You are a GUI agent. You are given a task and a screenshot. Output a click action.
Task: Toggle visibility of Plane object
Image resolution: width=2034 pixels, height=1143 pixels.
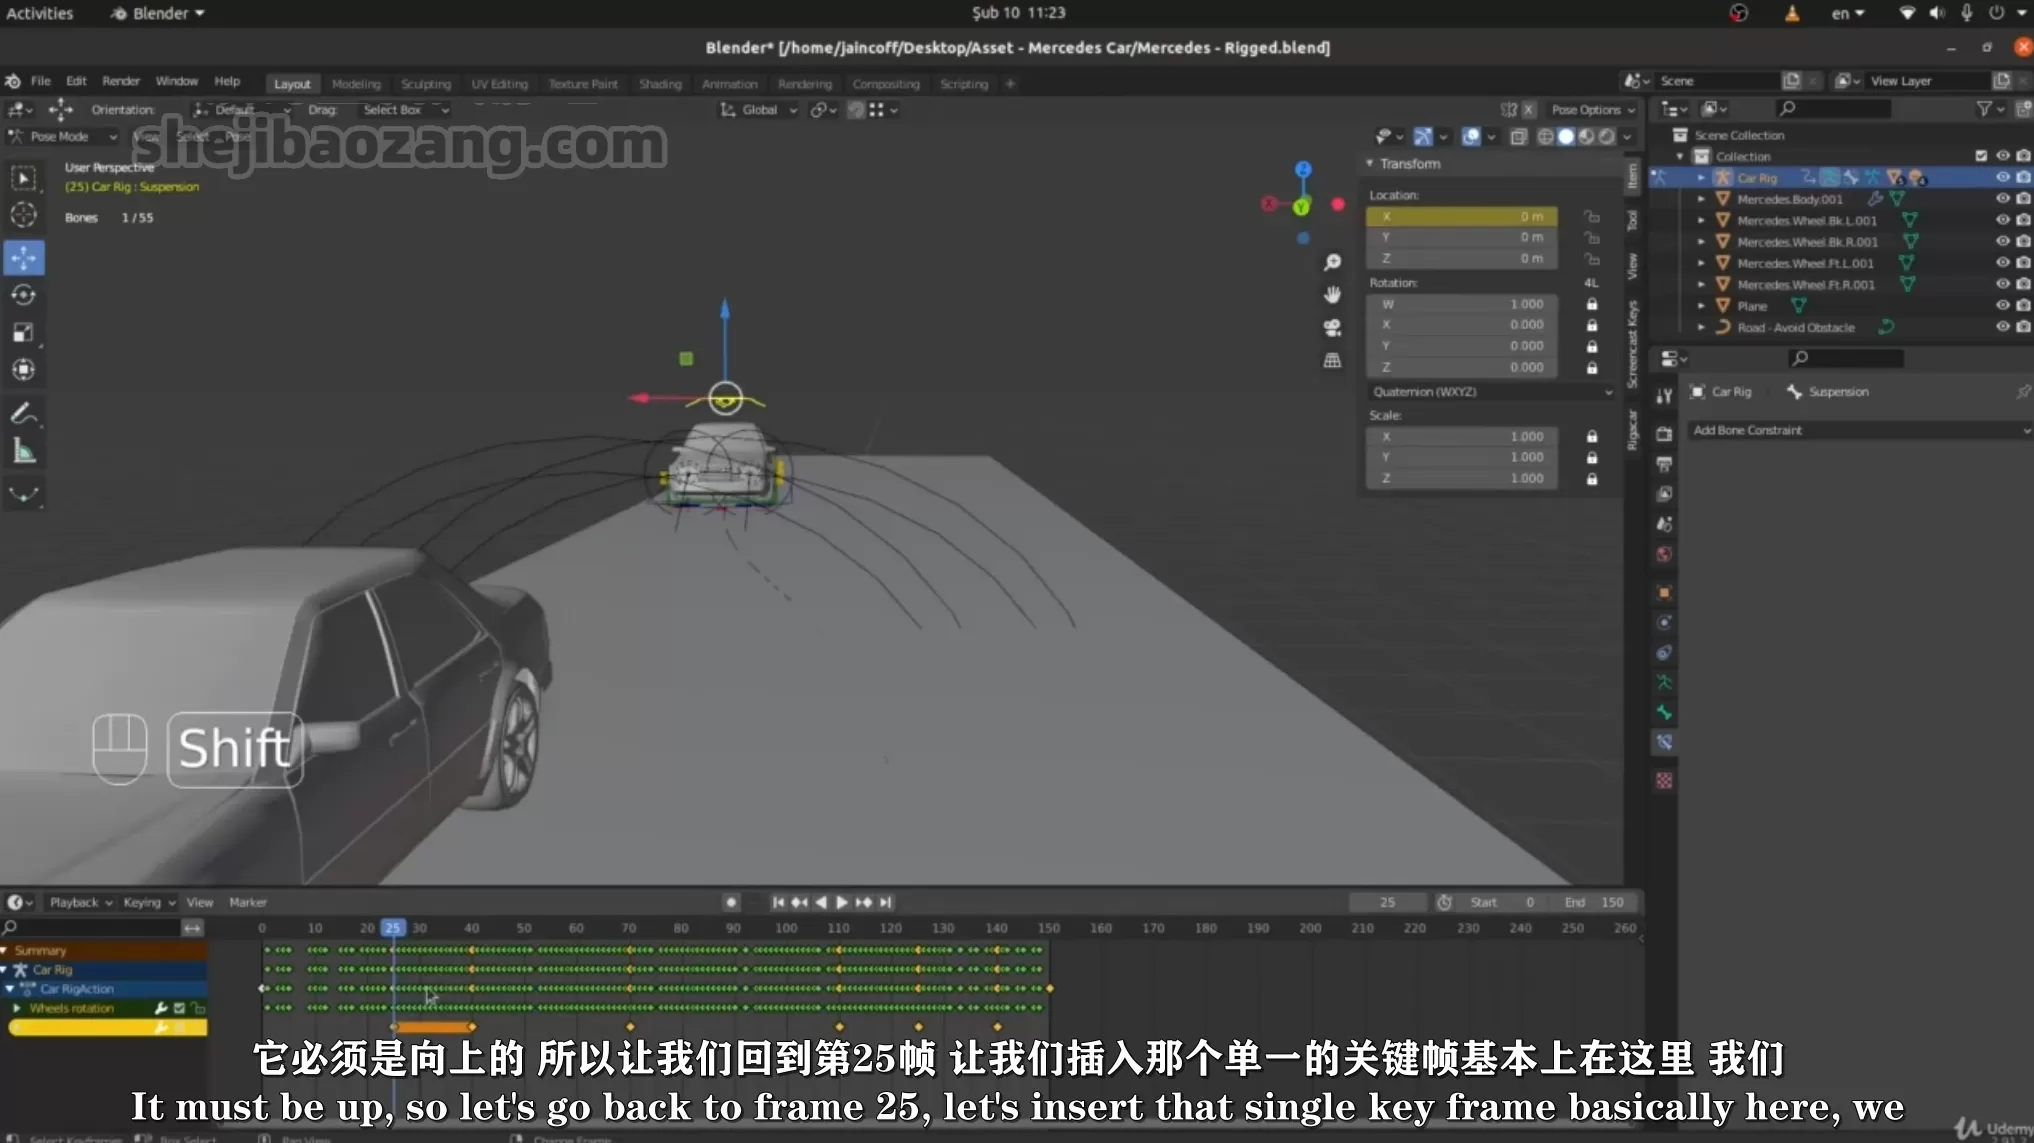[2002, 306]
